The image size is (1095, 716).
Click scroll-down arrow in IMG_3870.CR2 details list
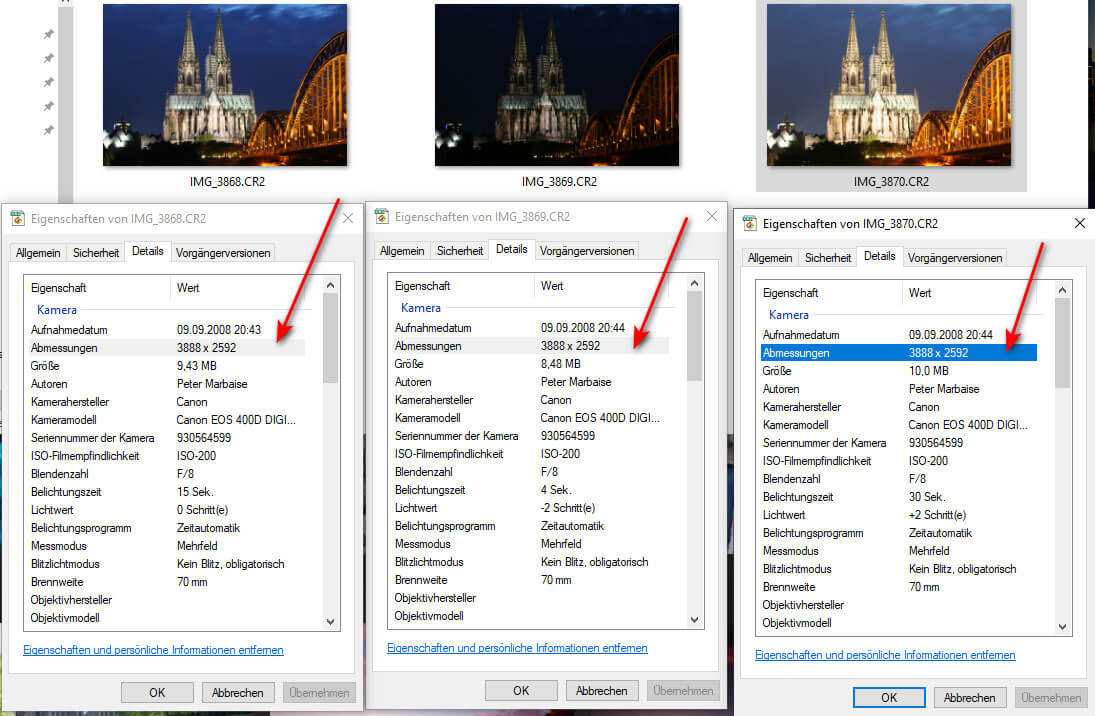(x=1062, y=626)
